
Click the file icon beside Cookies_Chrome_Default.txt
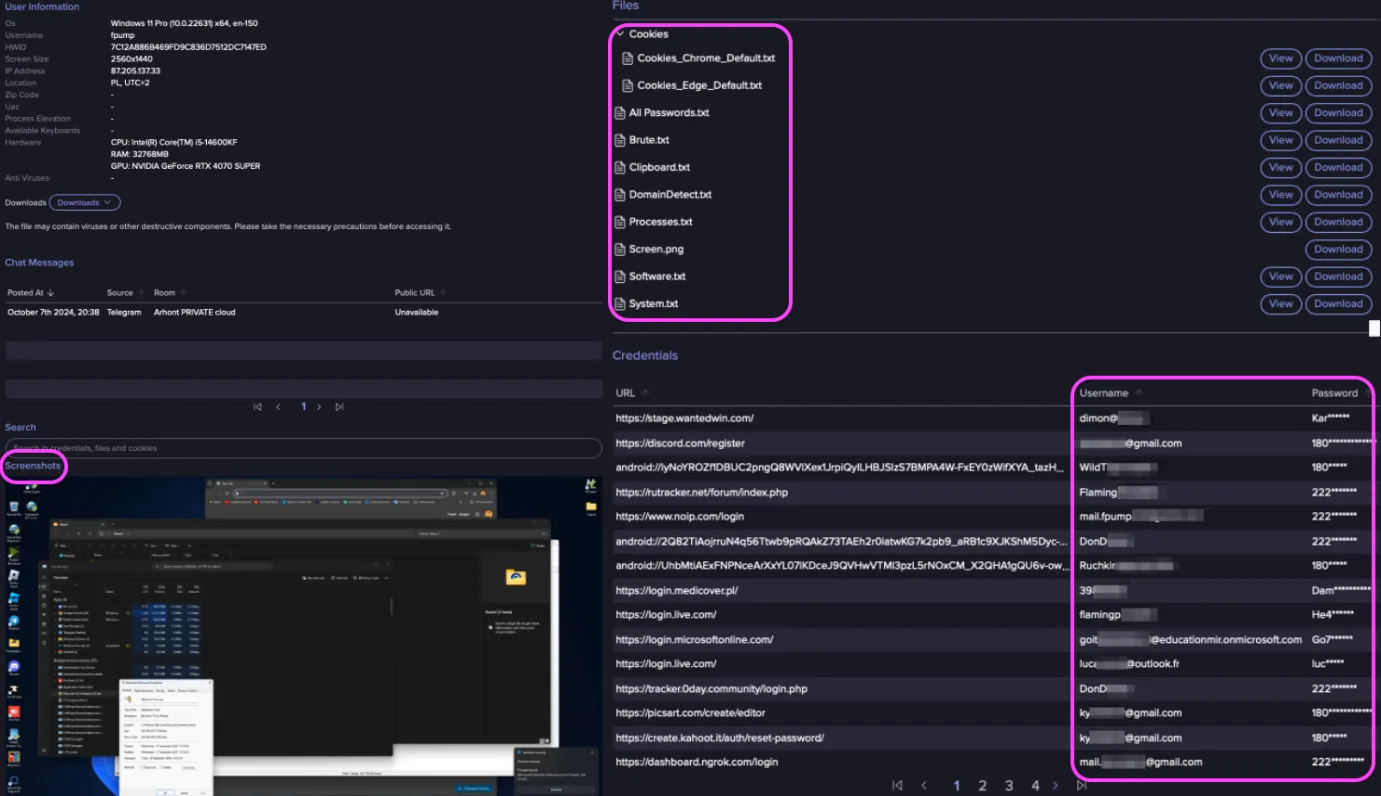pyautogui.click(x=628, y=59)
